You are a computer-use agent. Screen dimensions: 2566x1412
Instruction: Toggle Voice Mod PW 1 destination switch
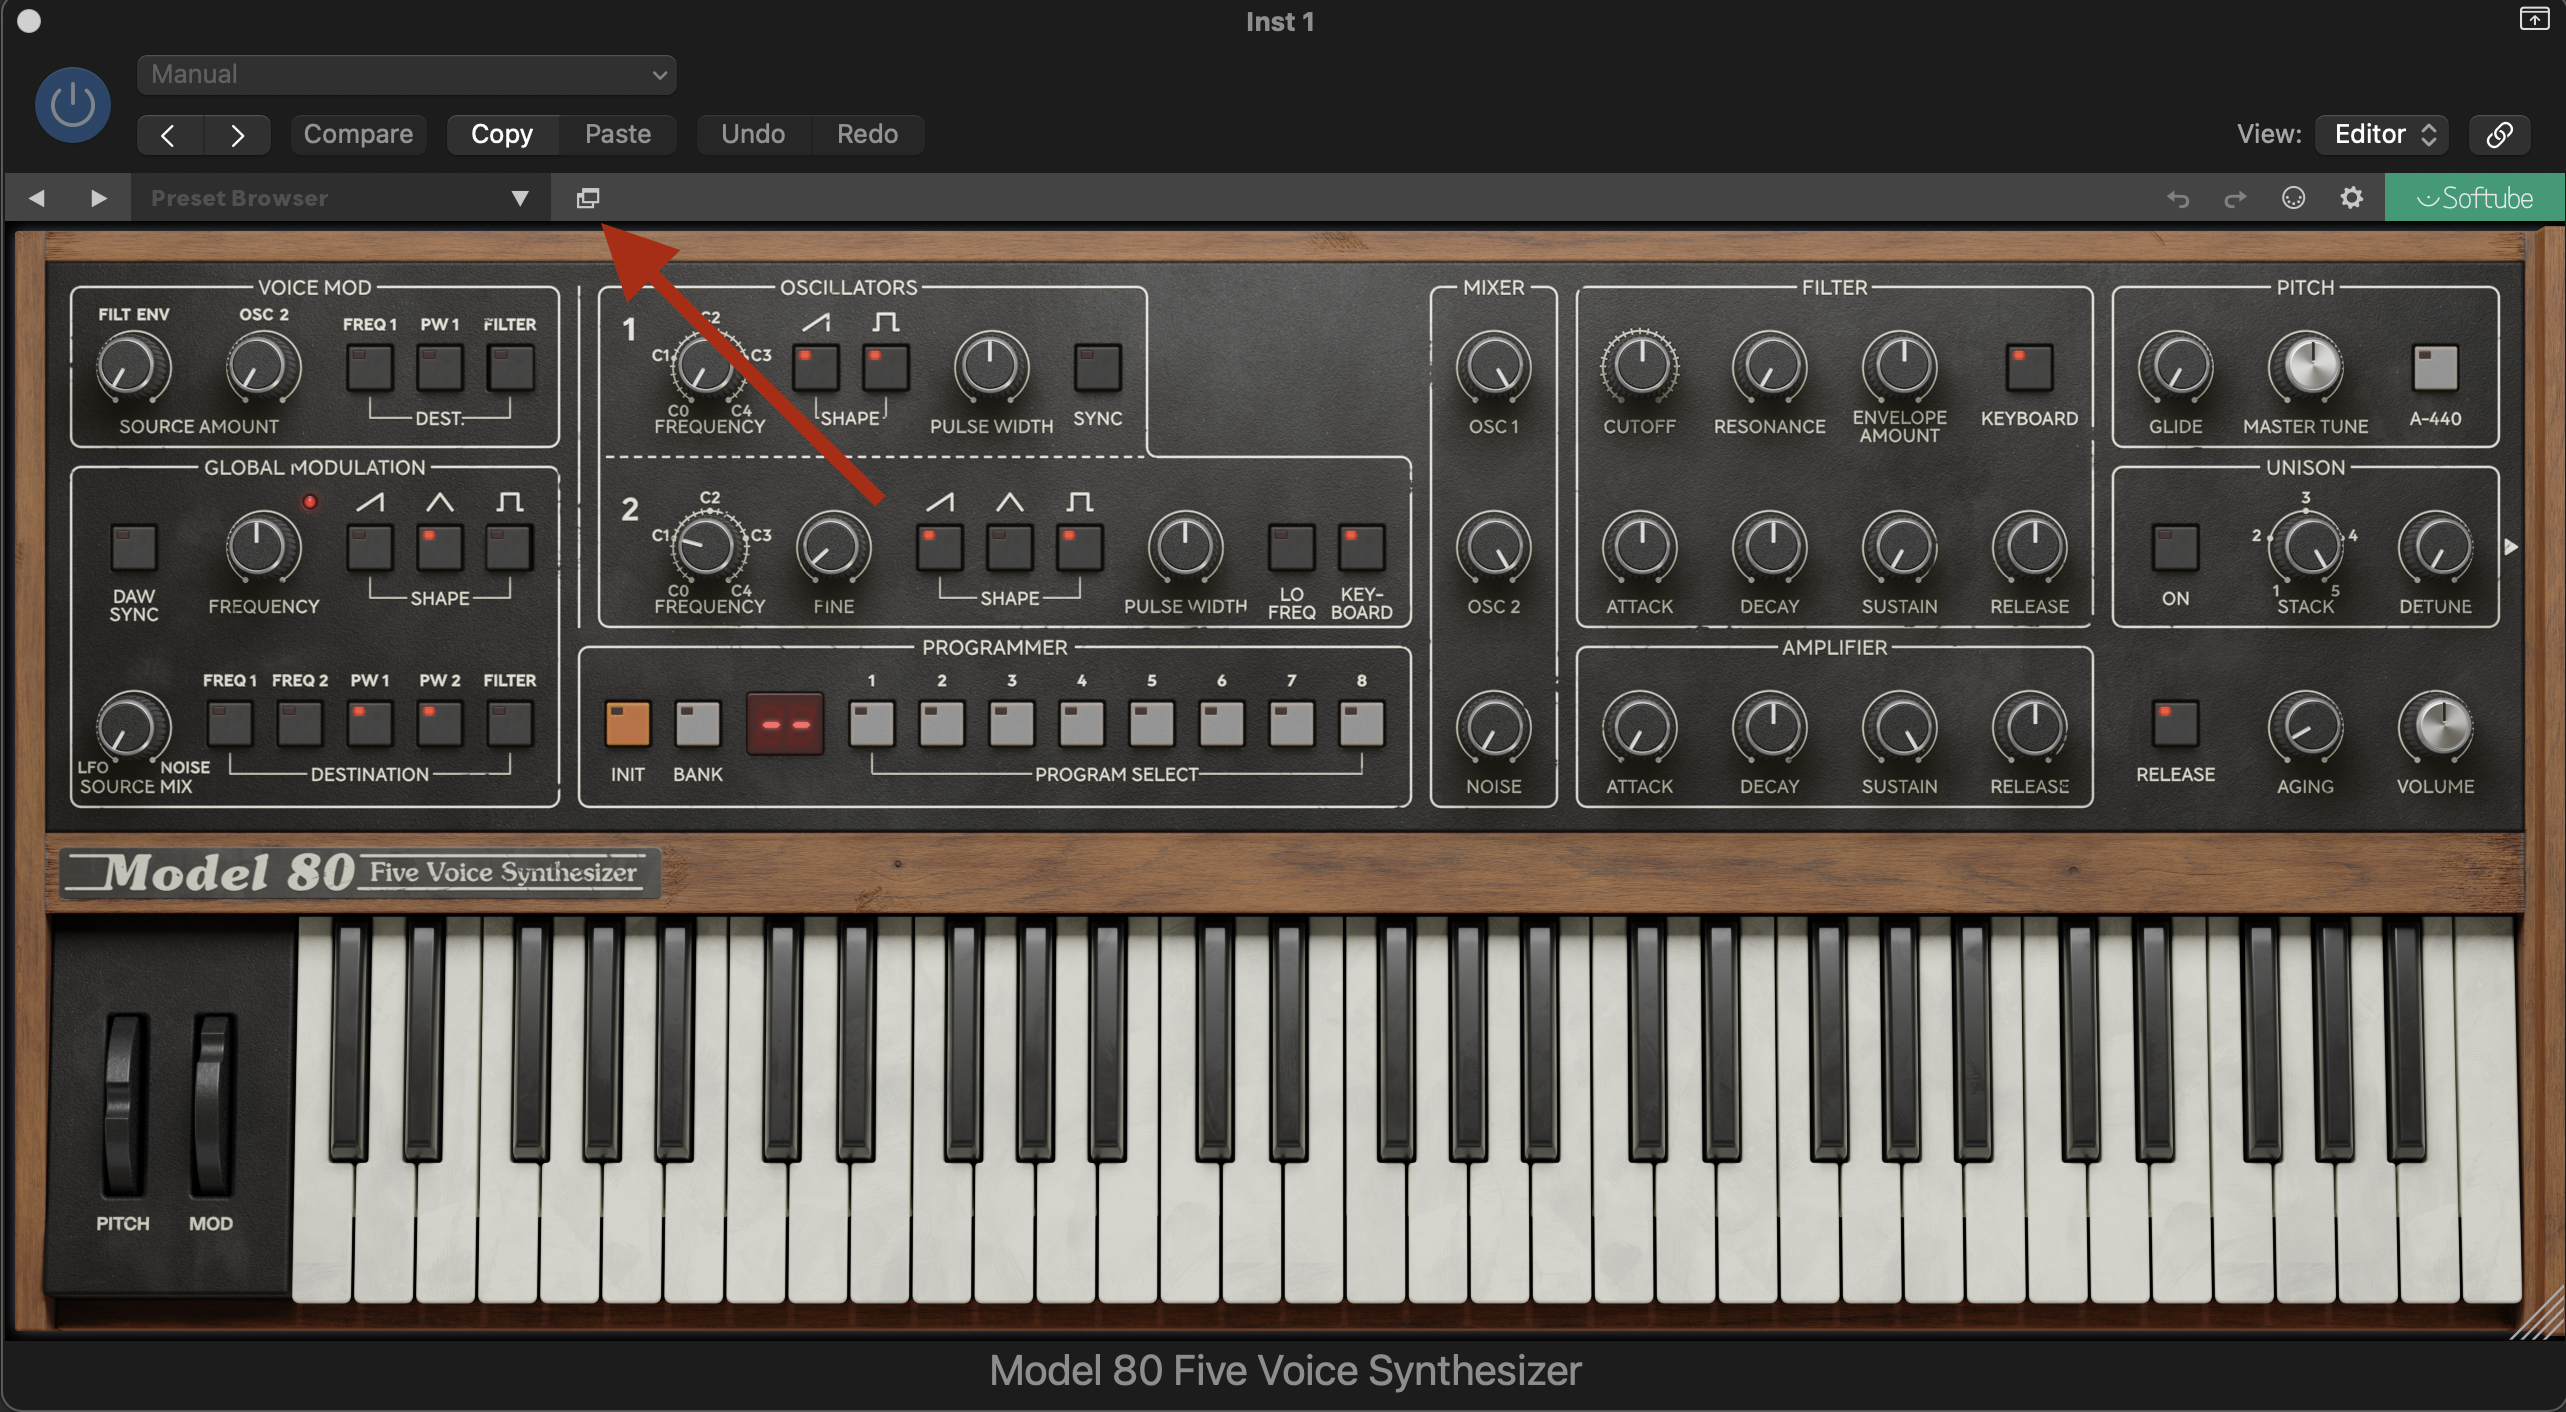click(x=440, y=368)
